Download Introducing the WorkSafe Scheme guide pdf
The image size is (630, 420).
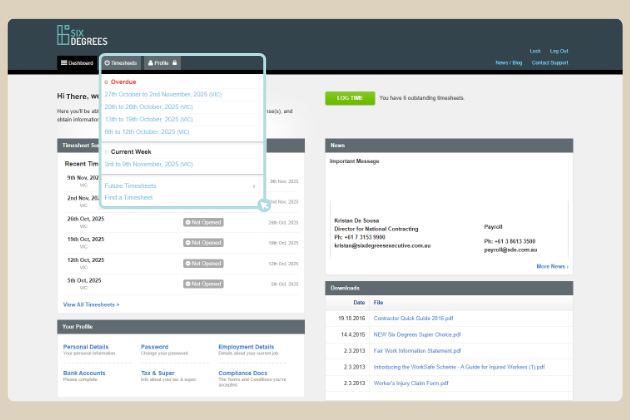pyautogui.click(x=459, y=367)
